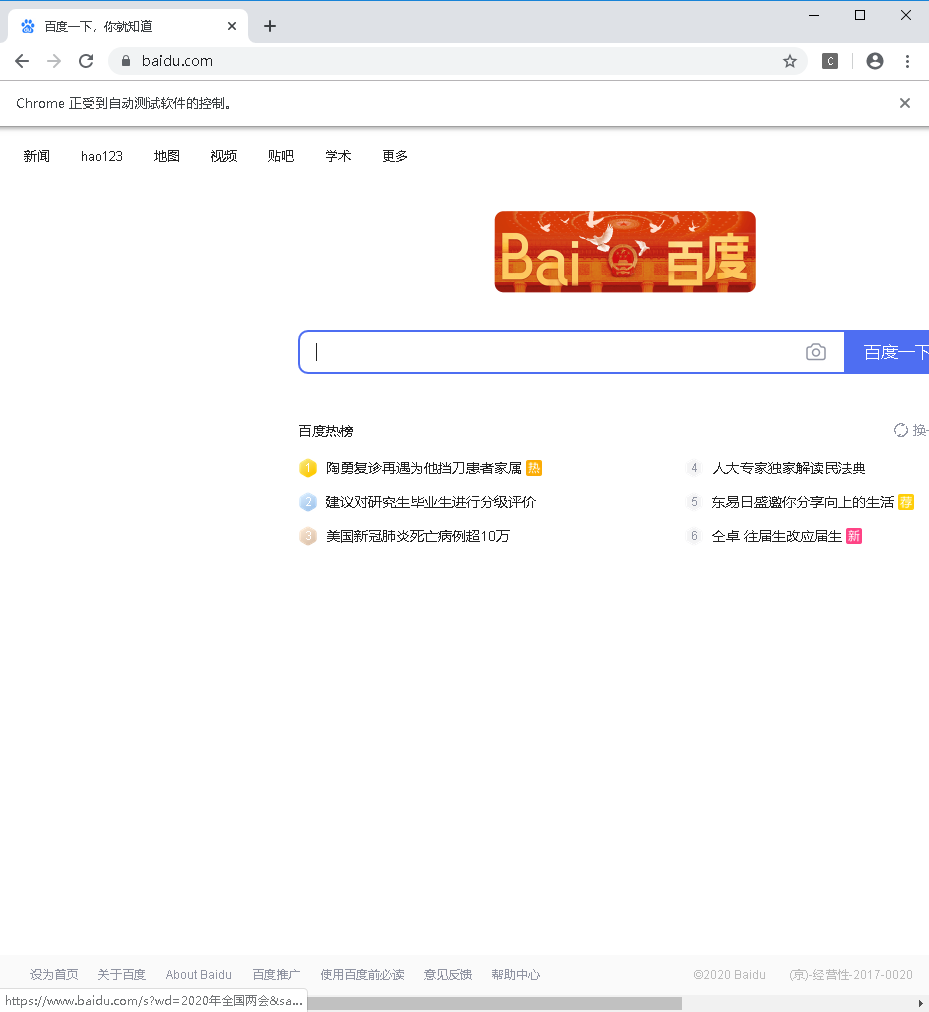This screenshot has height=1012, width=929.
Task: Close the Chrome window
Action: tap(906, 15)
